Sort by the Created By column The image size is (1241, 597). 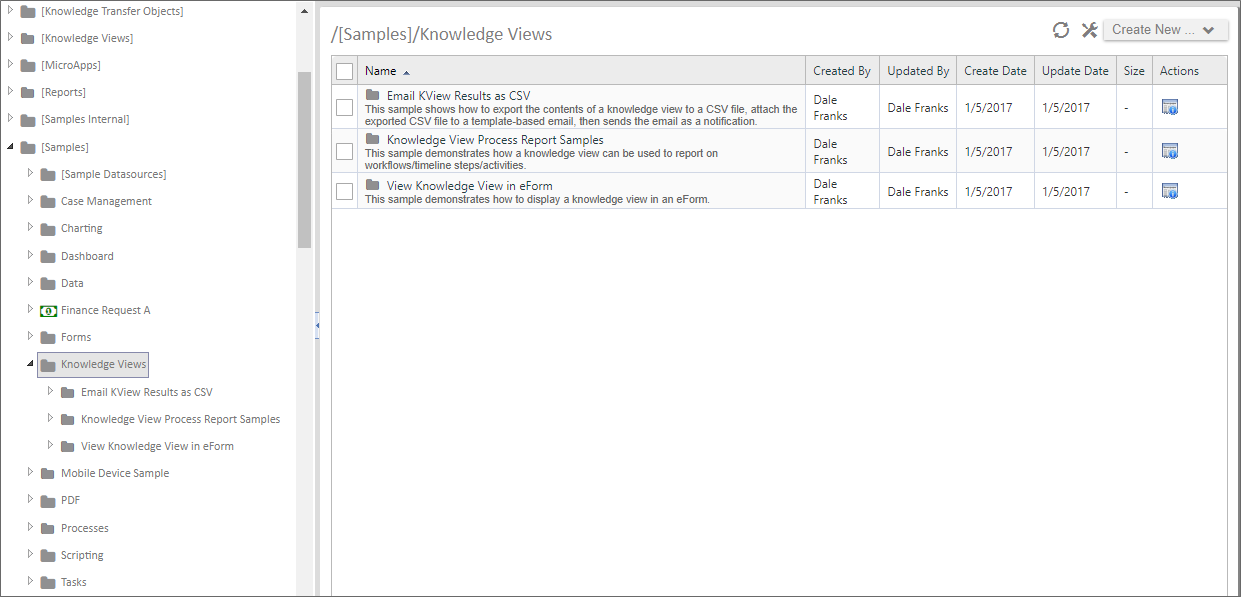click(841, 71)
